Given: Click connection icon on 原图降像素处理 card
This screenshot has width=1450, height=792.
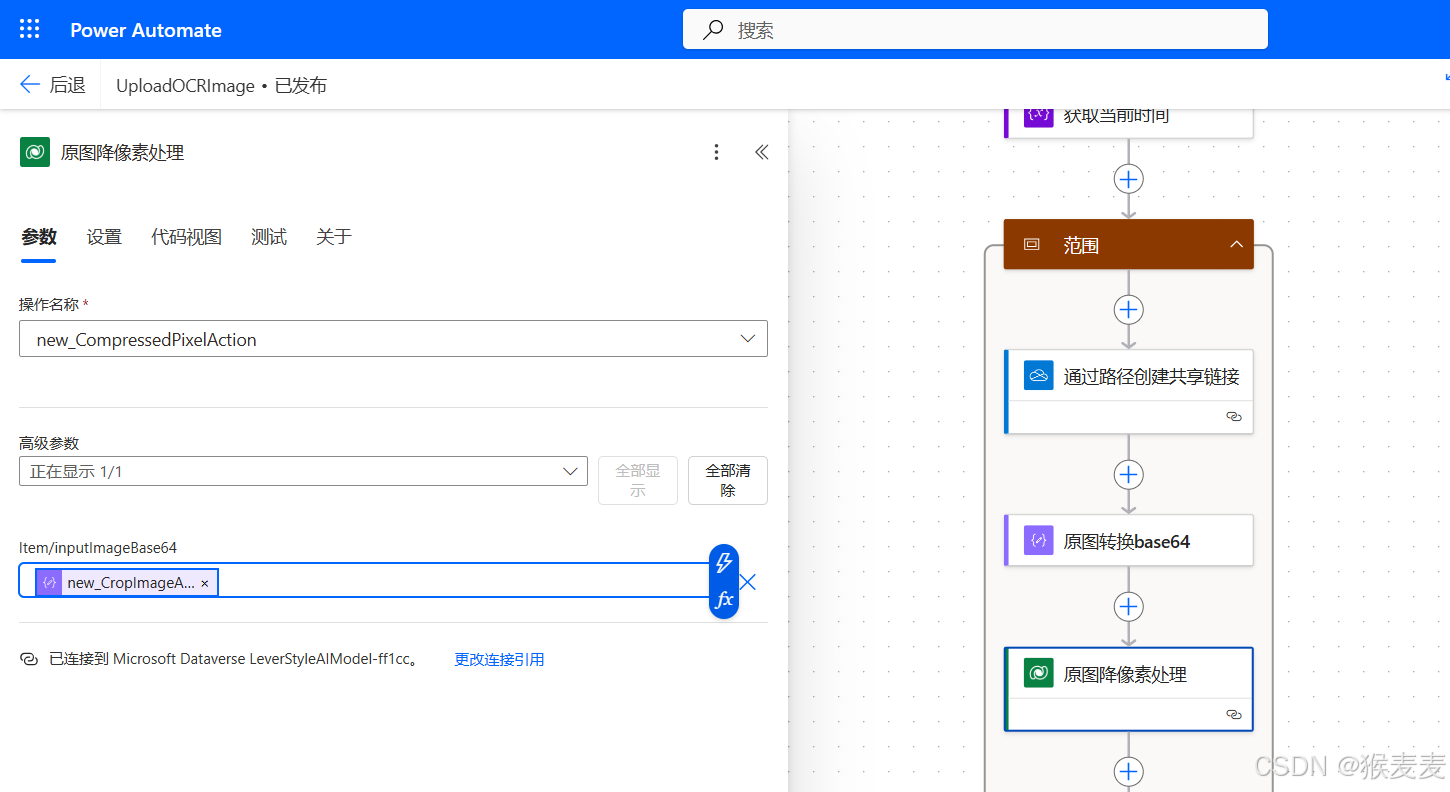Looking at the screenshot, I should point(1234,715).
